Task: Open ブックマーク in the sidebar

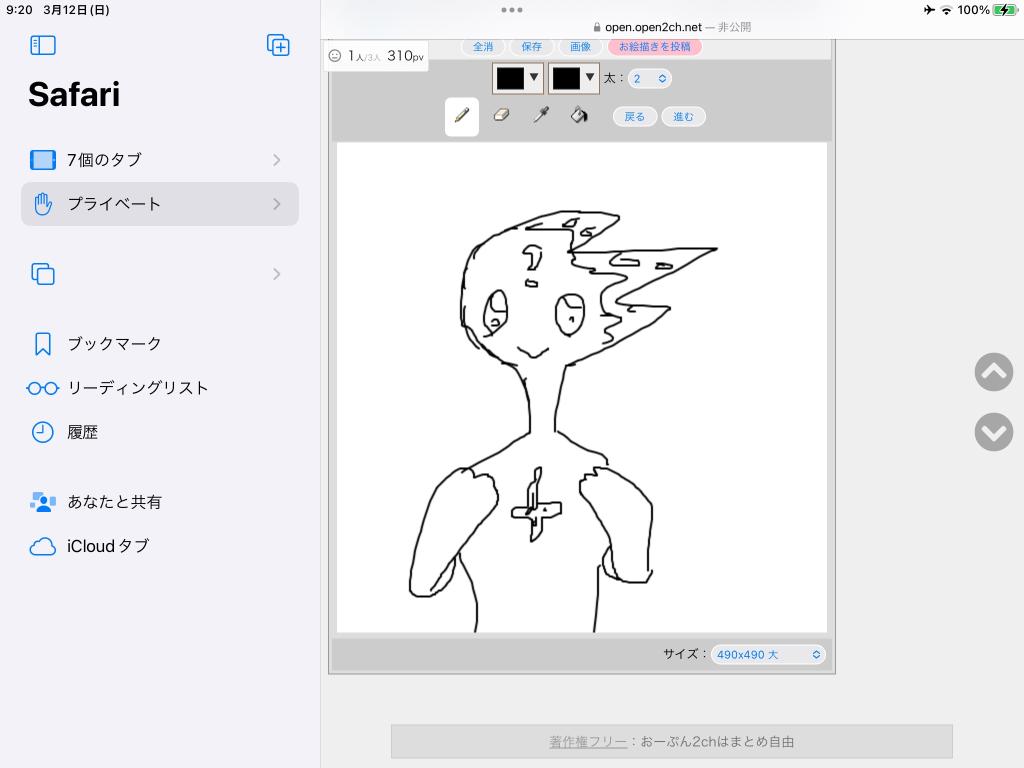Action: 114,344
